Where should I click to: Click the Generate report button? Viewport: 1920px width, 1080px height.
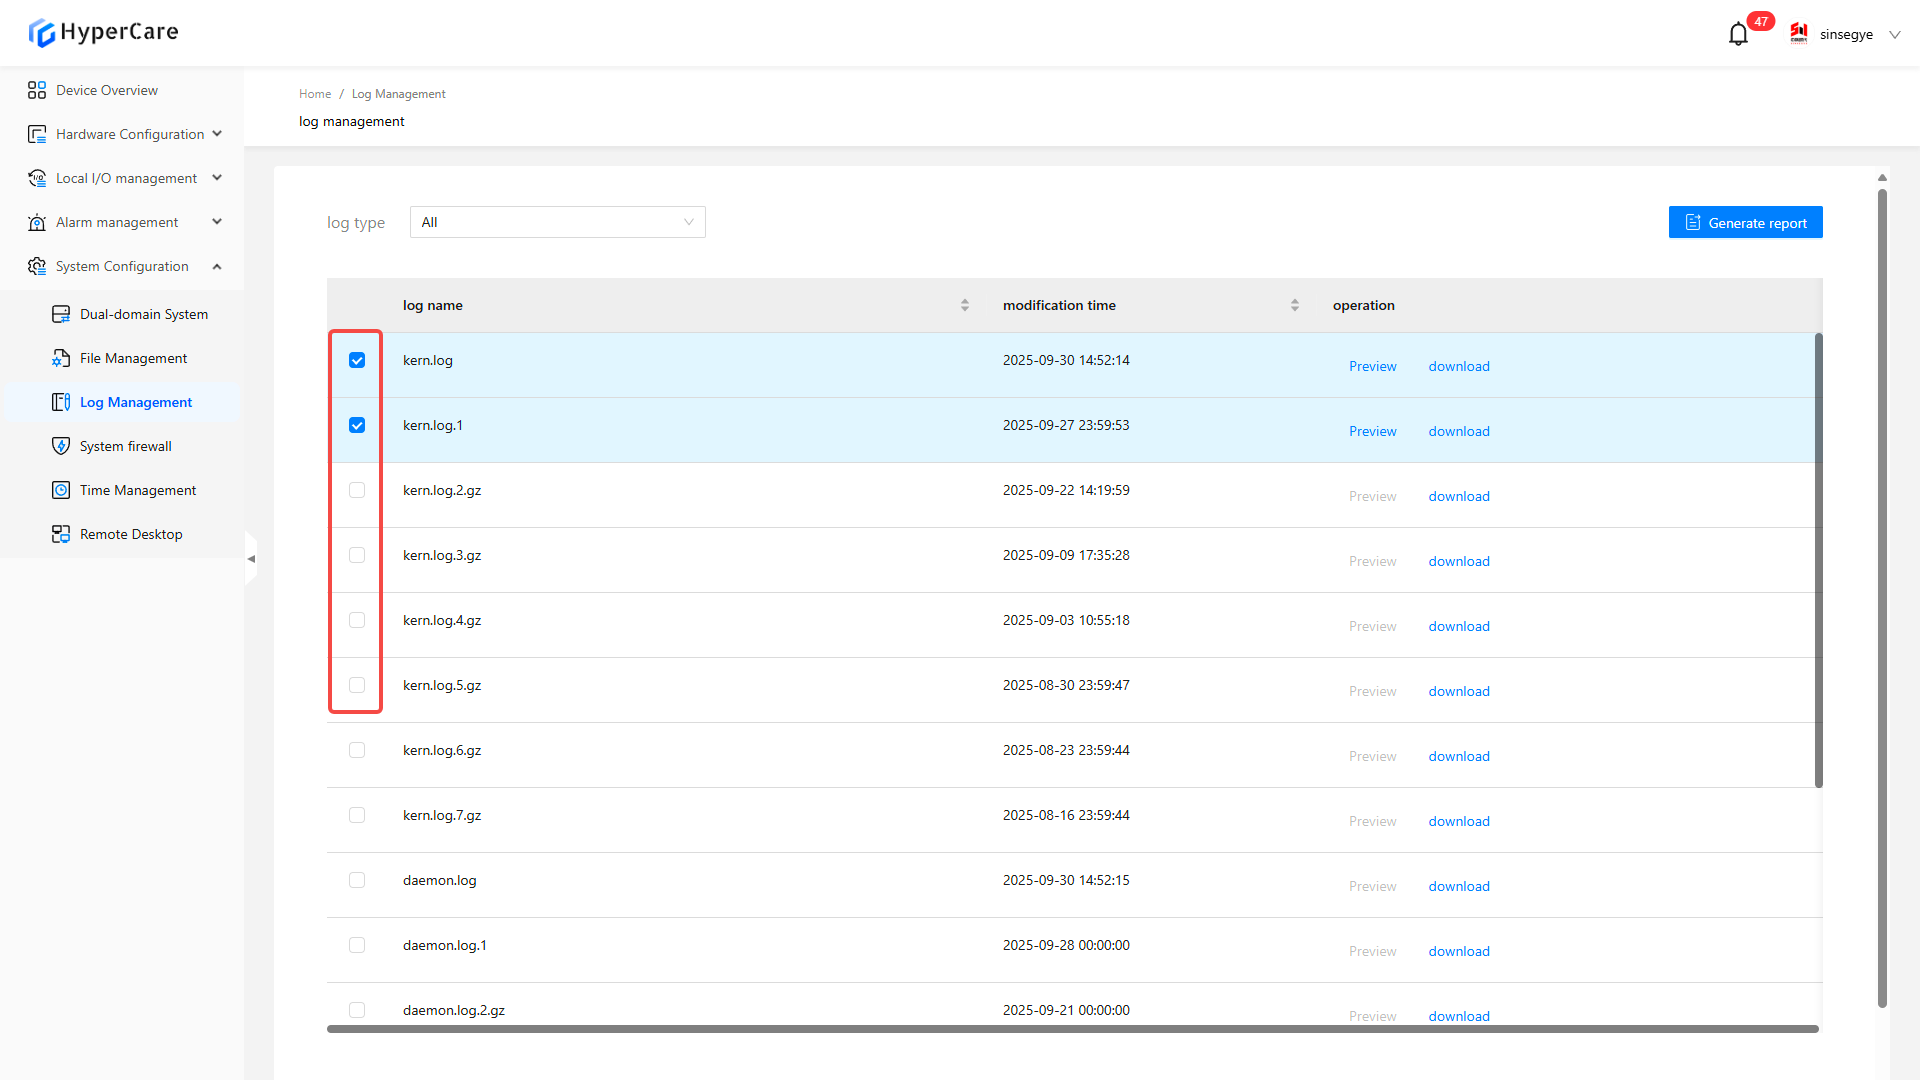tap(1745, 222)
